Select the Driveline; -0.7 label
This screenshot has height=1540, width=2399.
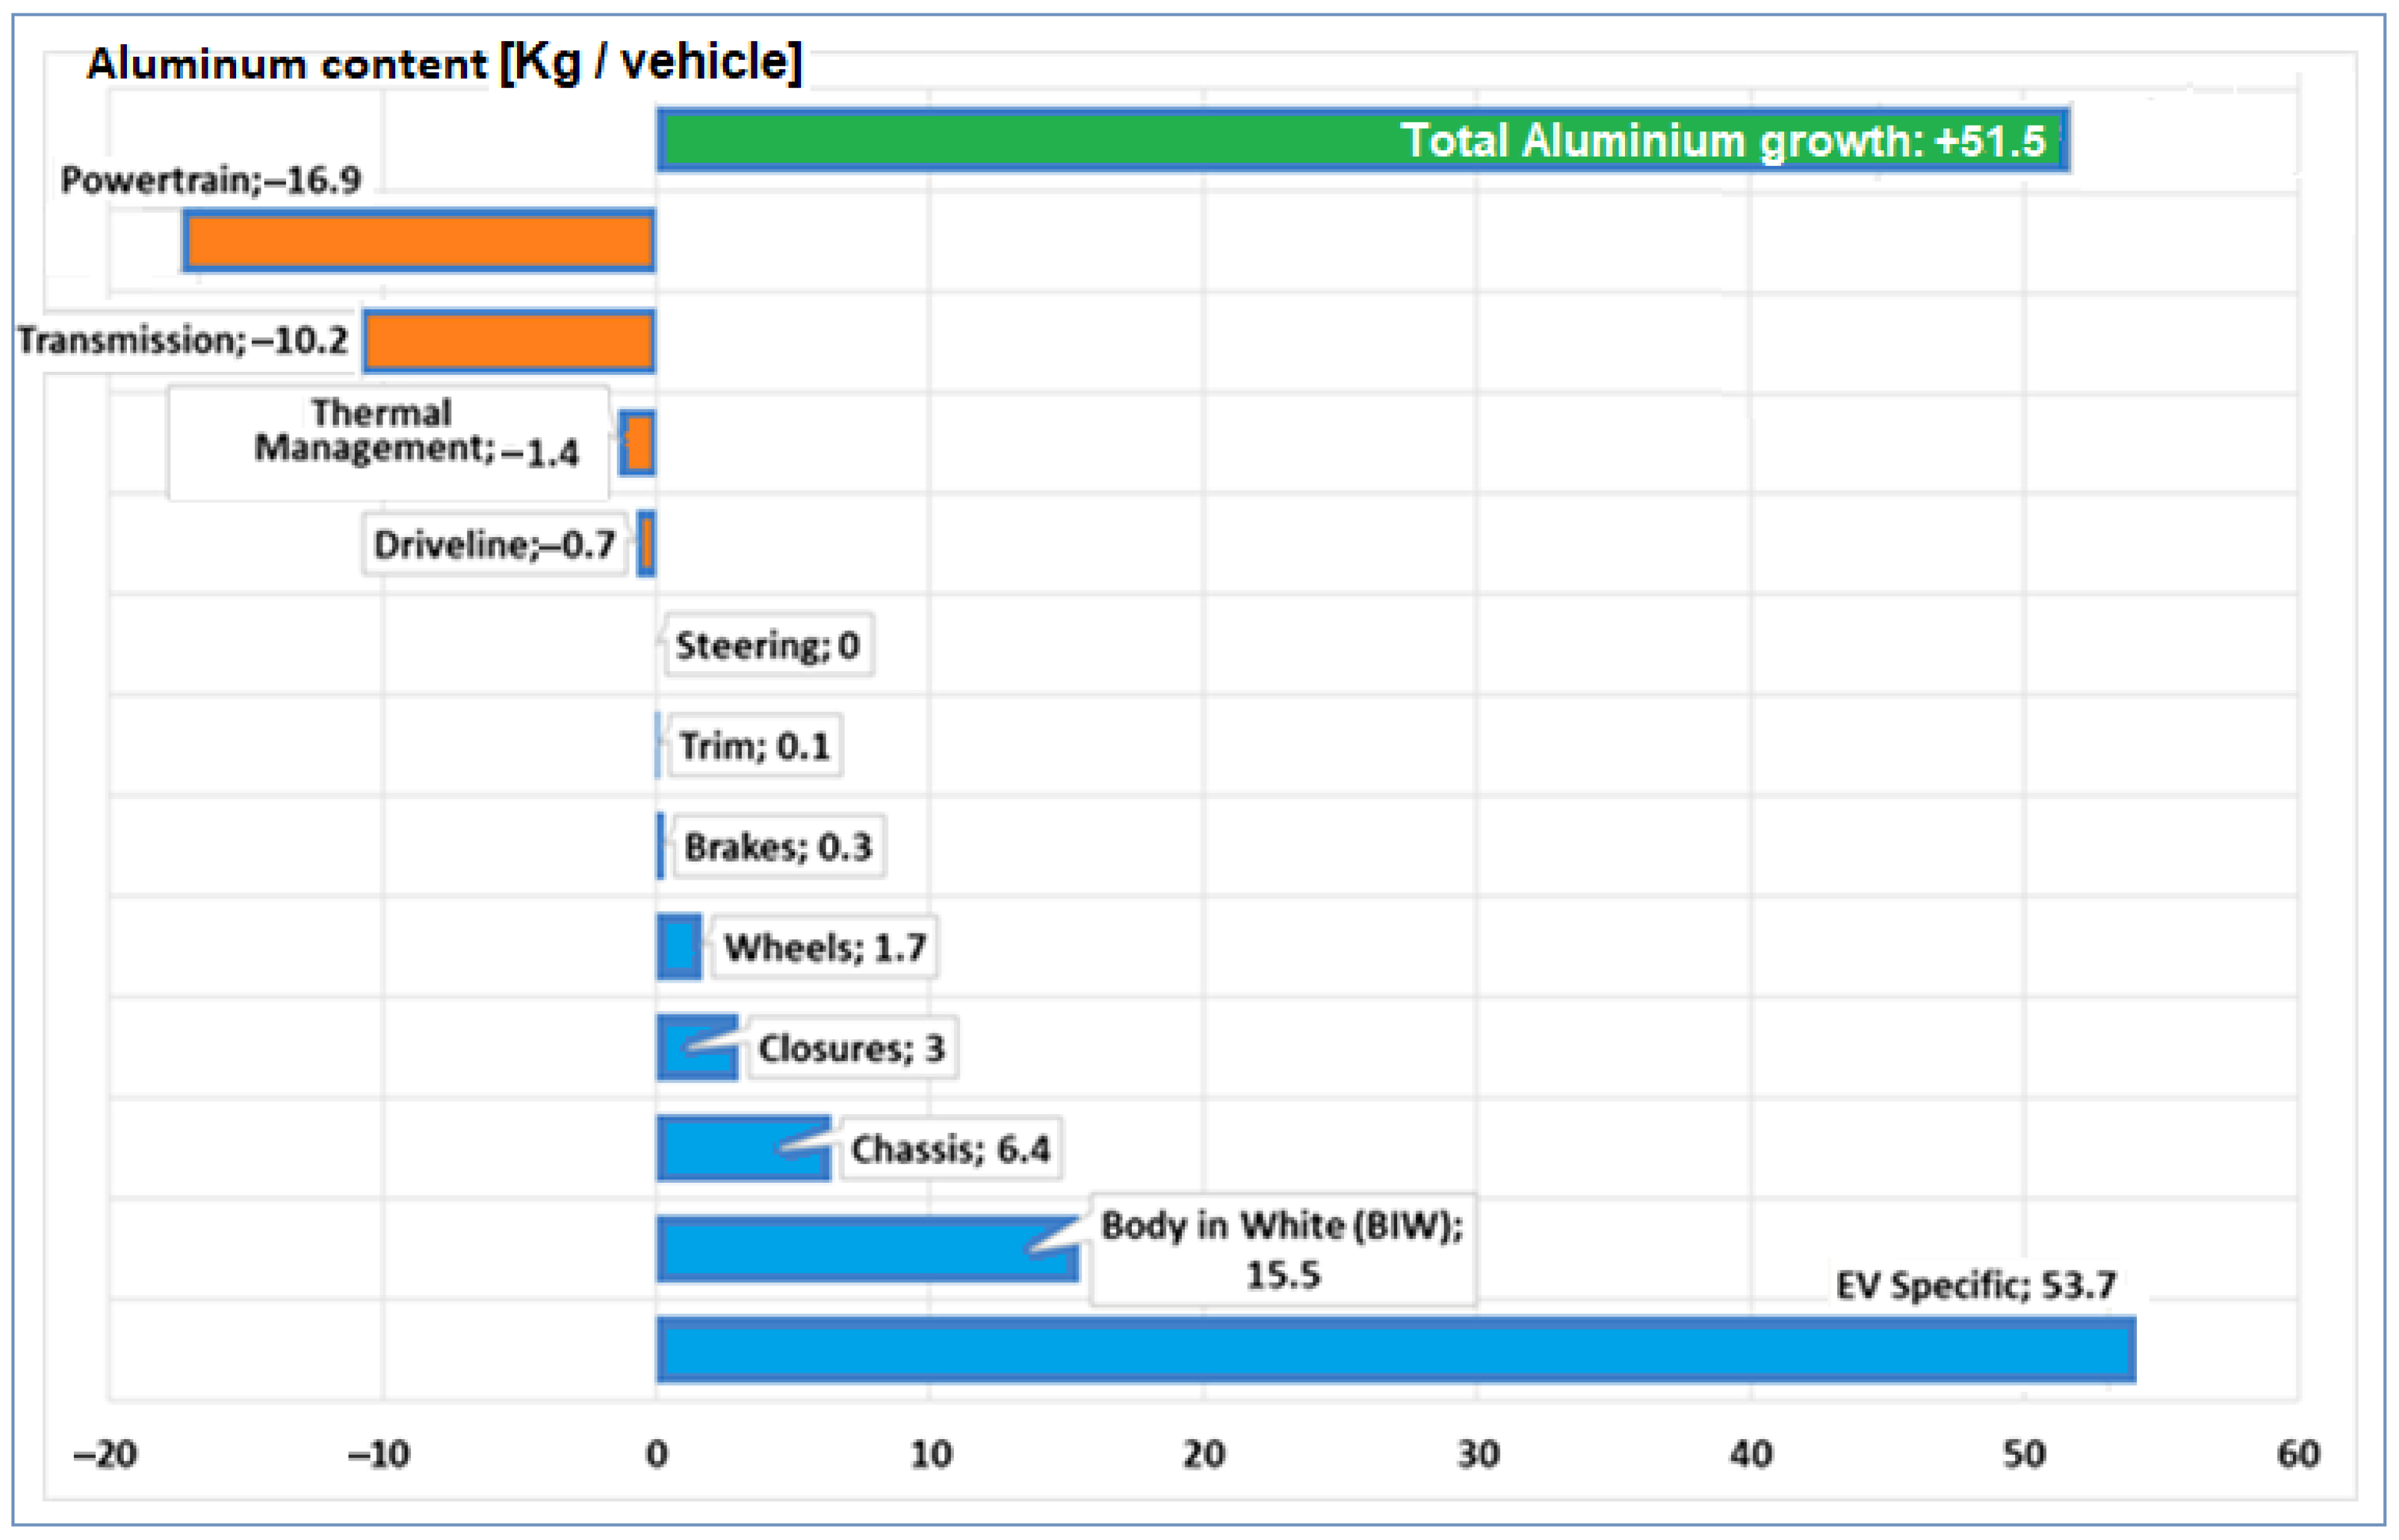[494, 545]
